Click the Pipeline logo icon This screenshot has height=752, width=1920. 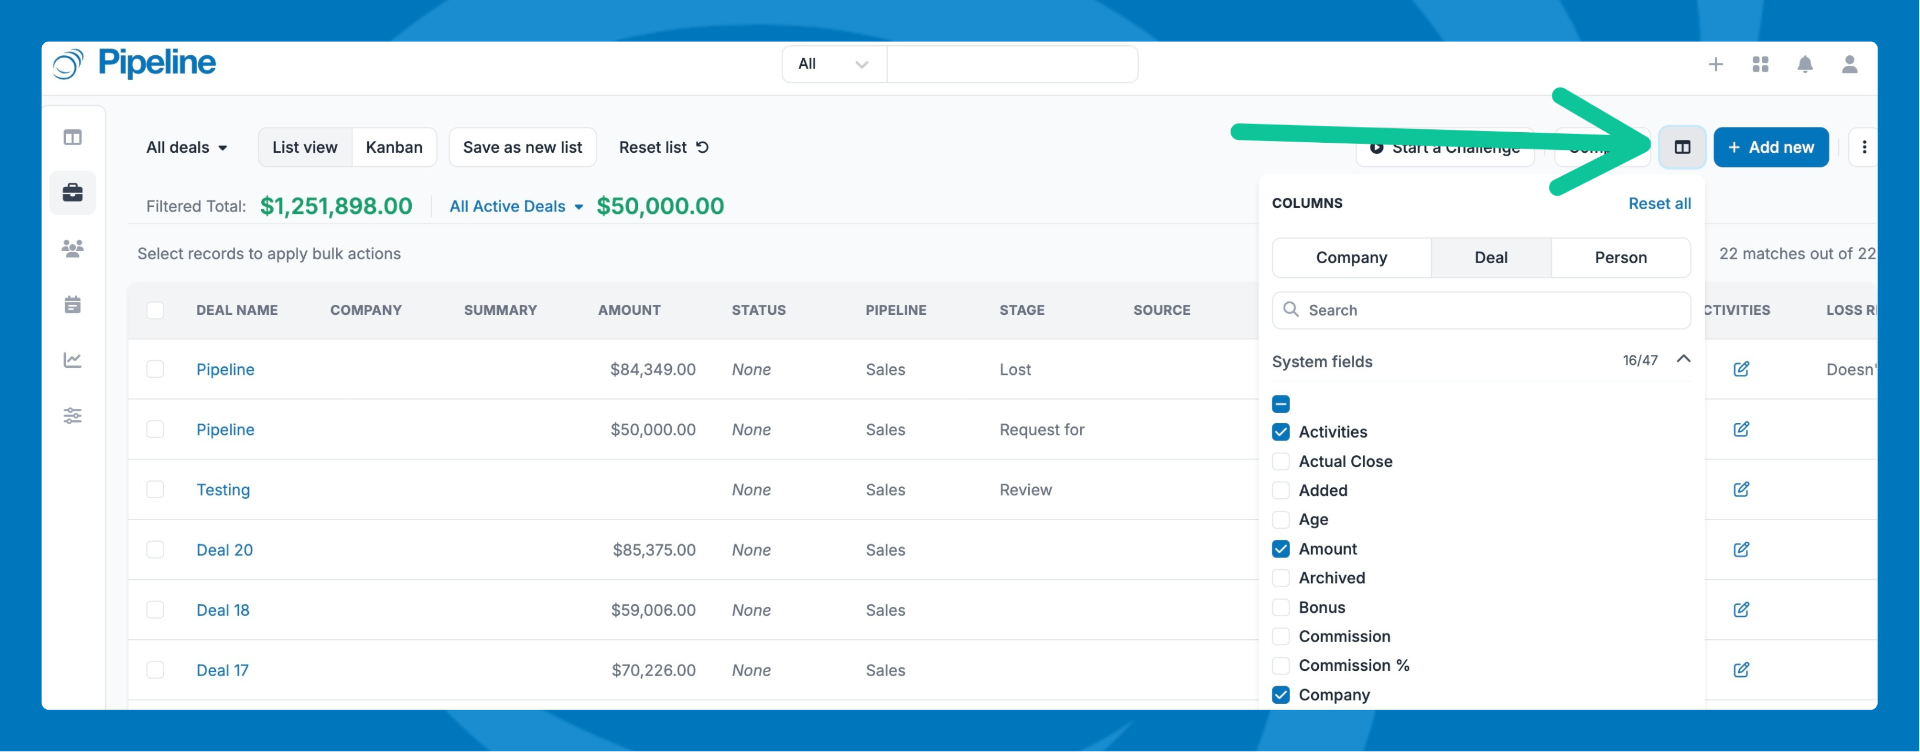[x=68, y=64]
